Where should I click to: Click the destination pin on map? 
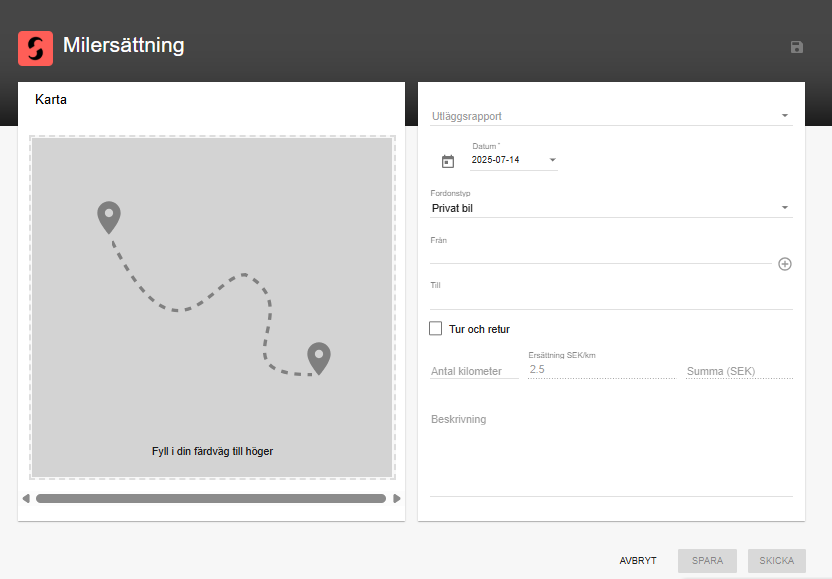click(x=319, y=358)
